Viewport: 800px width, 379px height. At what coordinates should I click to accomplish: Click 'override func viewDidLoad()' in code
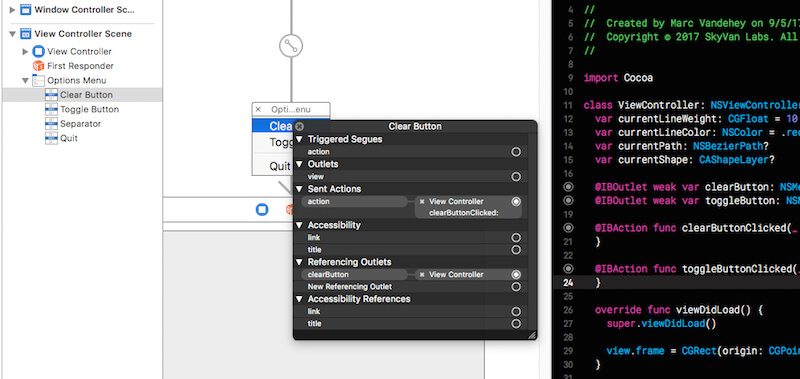[679, 310]
